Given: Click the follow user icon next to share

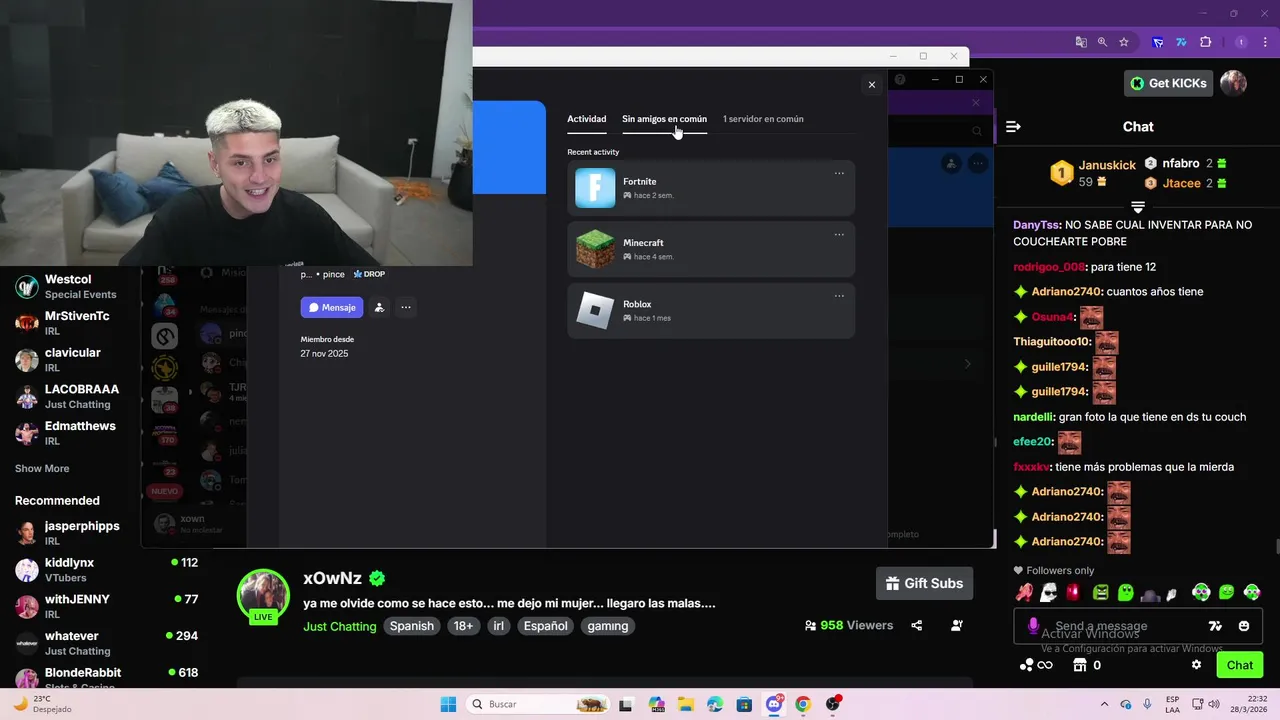Looking at the screenshot, I should coord(957,626).
